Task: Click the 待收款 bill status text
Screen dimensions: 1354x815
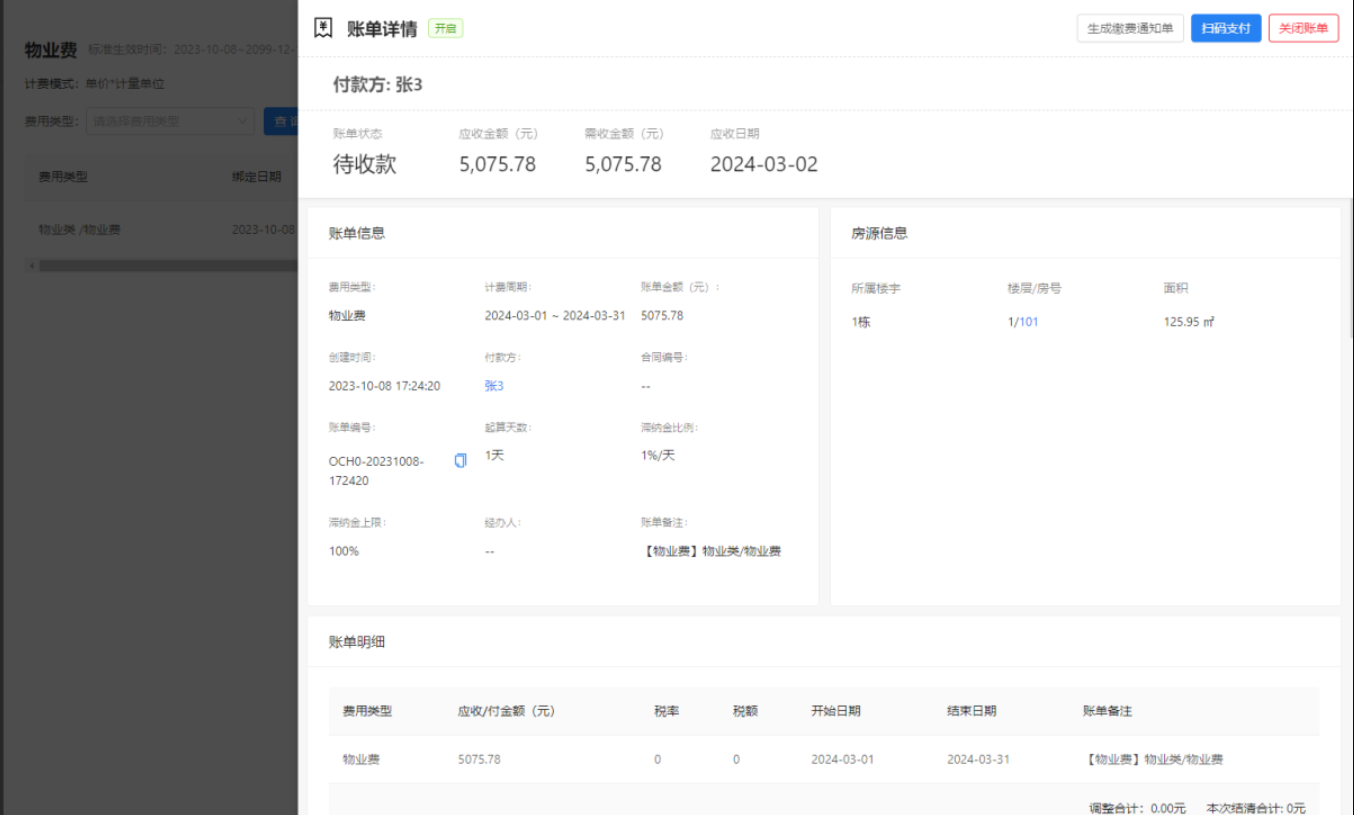Action: click(364, 165)
